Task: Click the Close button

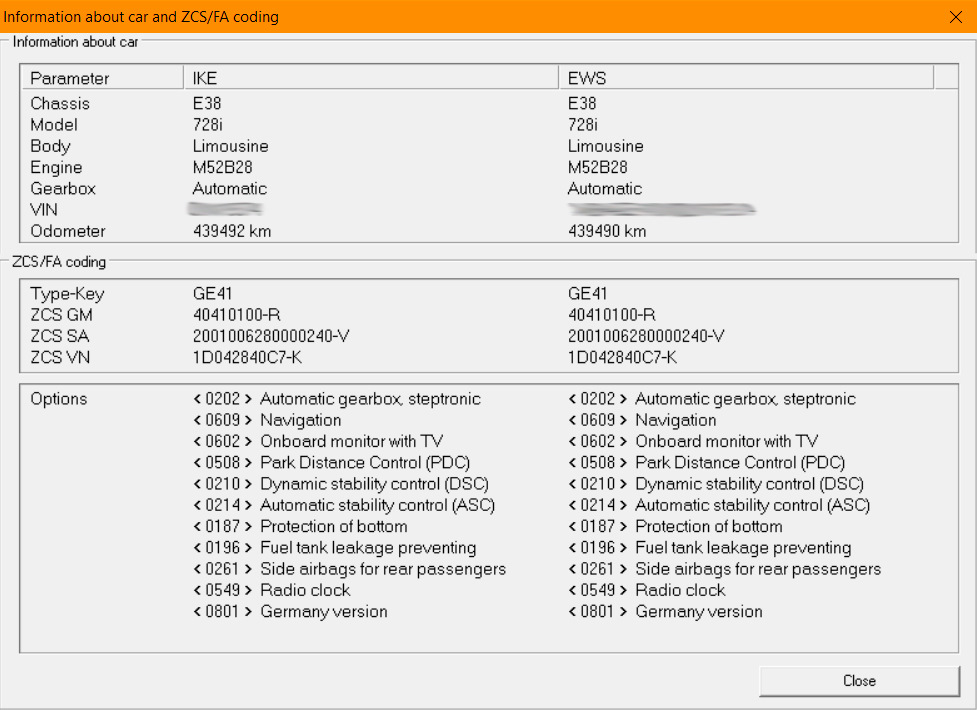Action: pos(859,681)
